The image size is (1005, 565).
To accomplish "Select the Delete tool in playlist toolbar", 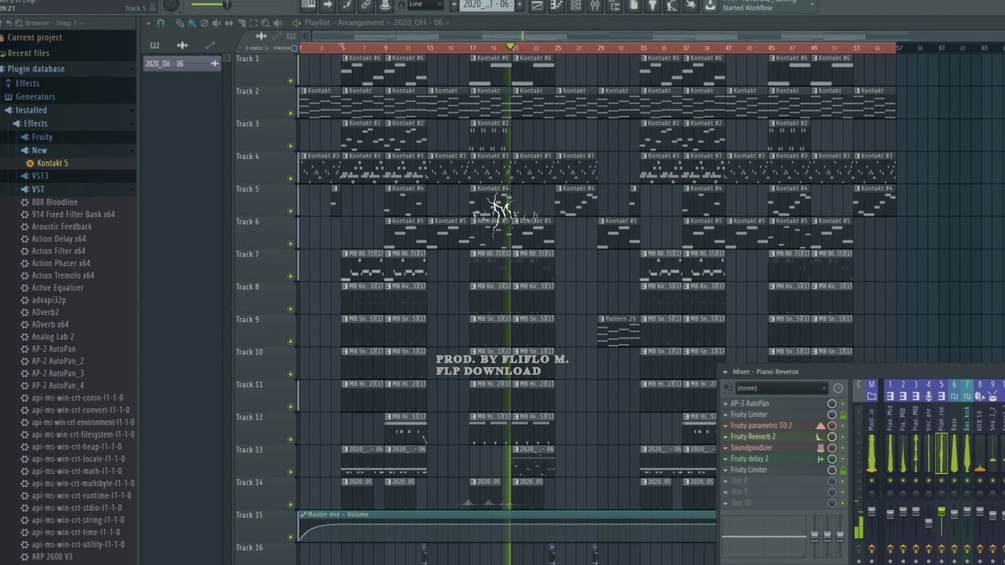I will pos(204,23).
